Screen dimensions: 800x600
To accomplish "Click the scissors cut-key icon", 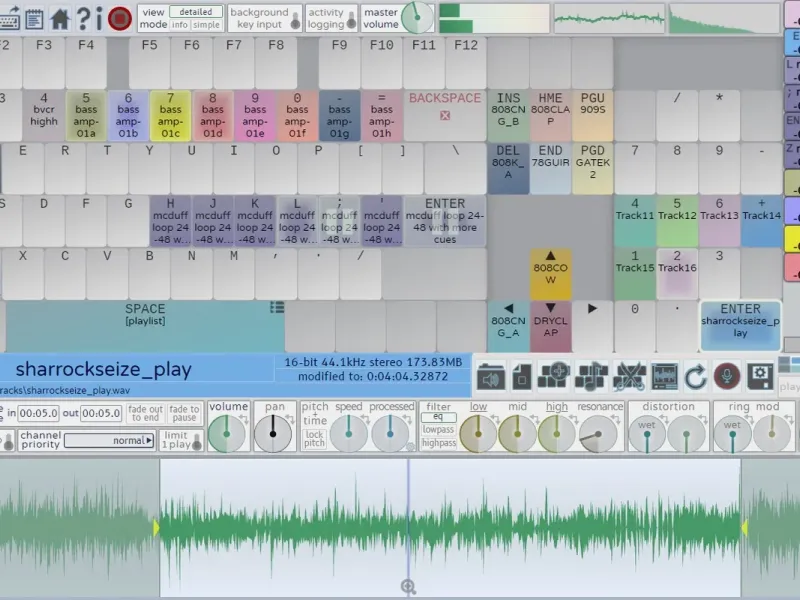I will 629,377.
